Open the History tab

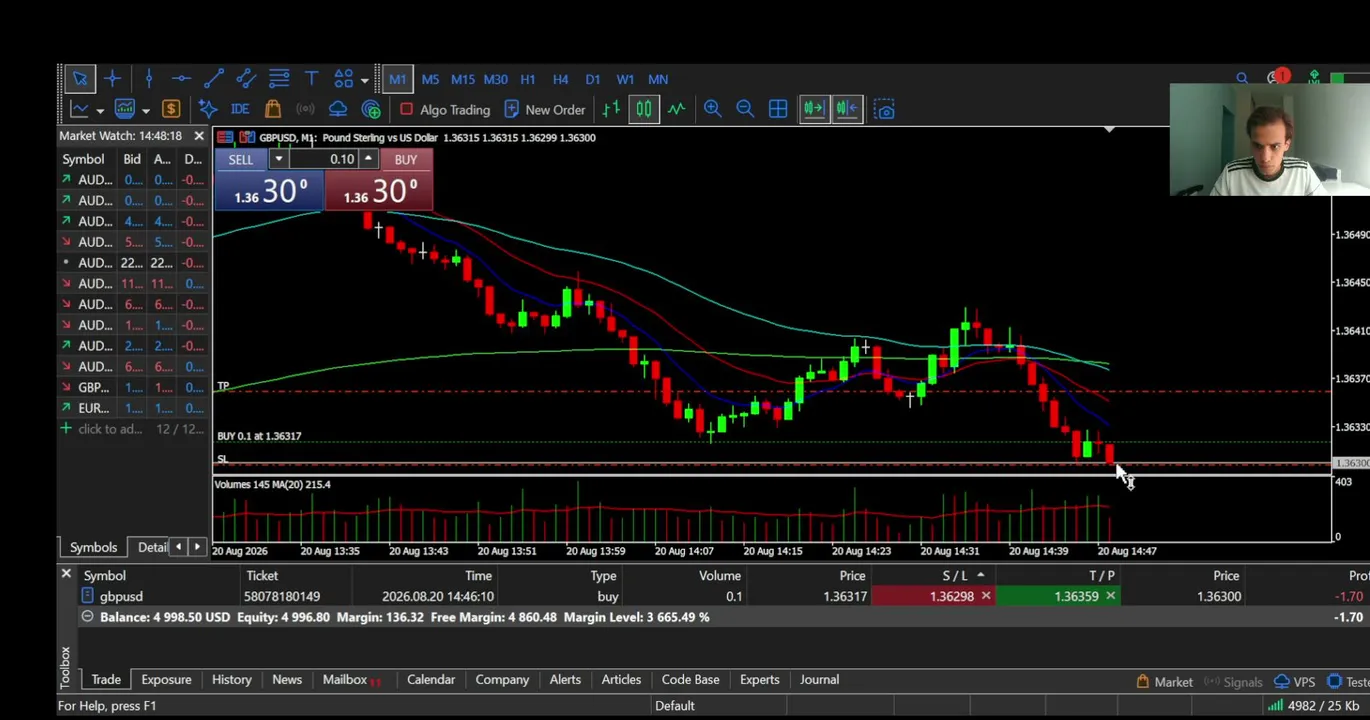[231, 679]
